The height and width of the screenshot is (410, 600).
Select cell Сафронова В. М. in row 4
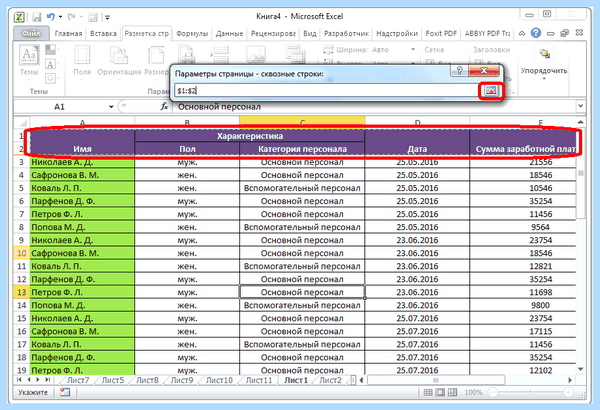coord(82,175)
